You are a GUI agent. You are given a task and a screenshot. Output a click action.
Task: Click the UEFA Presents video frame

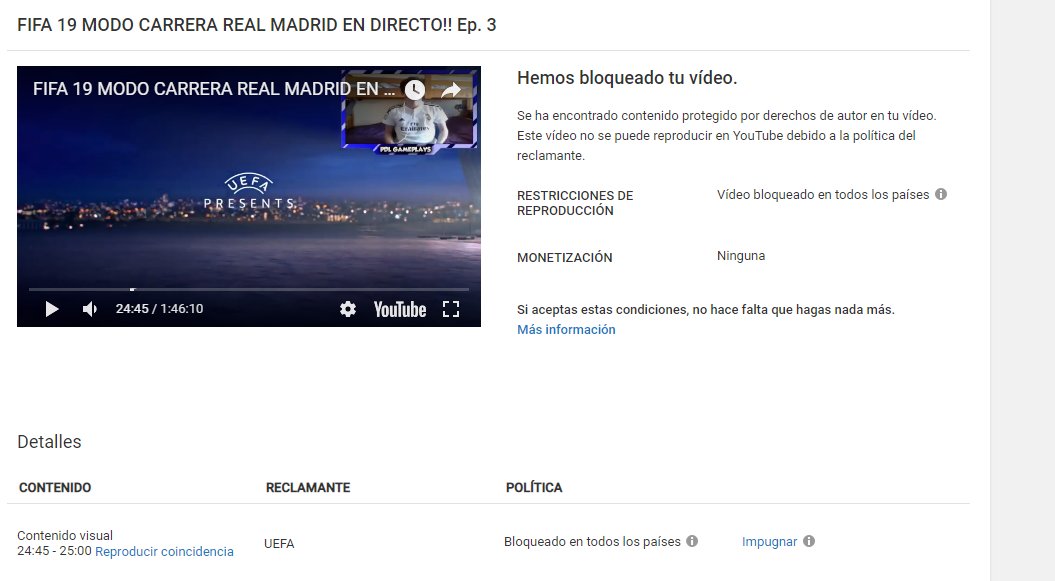click(249, 196)
